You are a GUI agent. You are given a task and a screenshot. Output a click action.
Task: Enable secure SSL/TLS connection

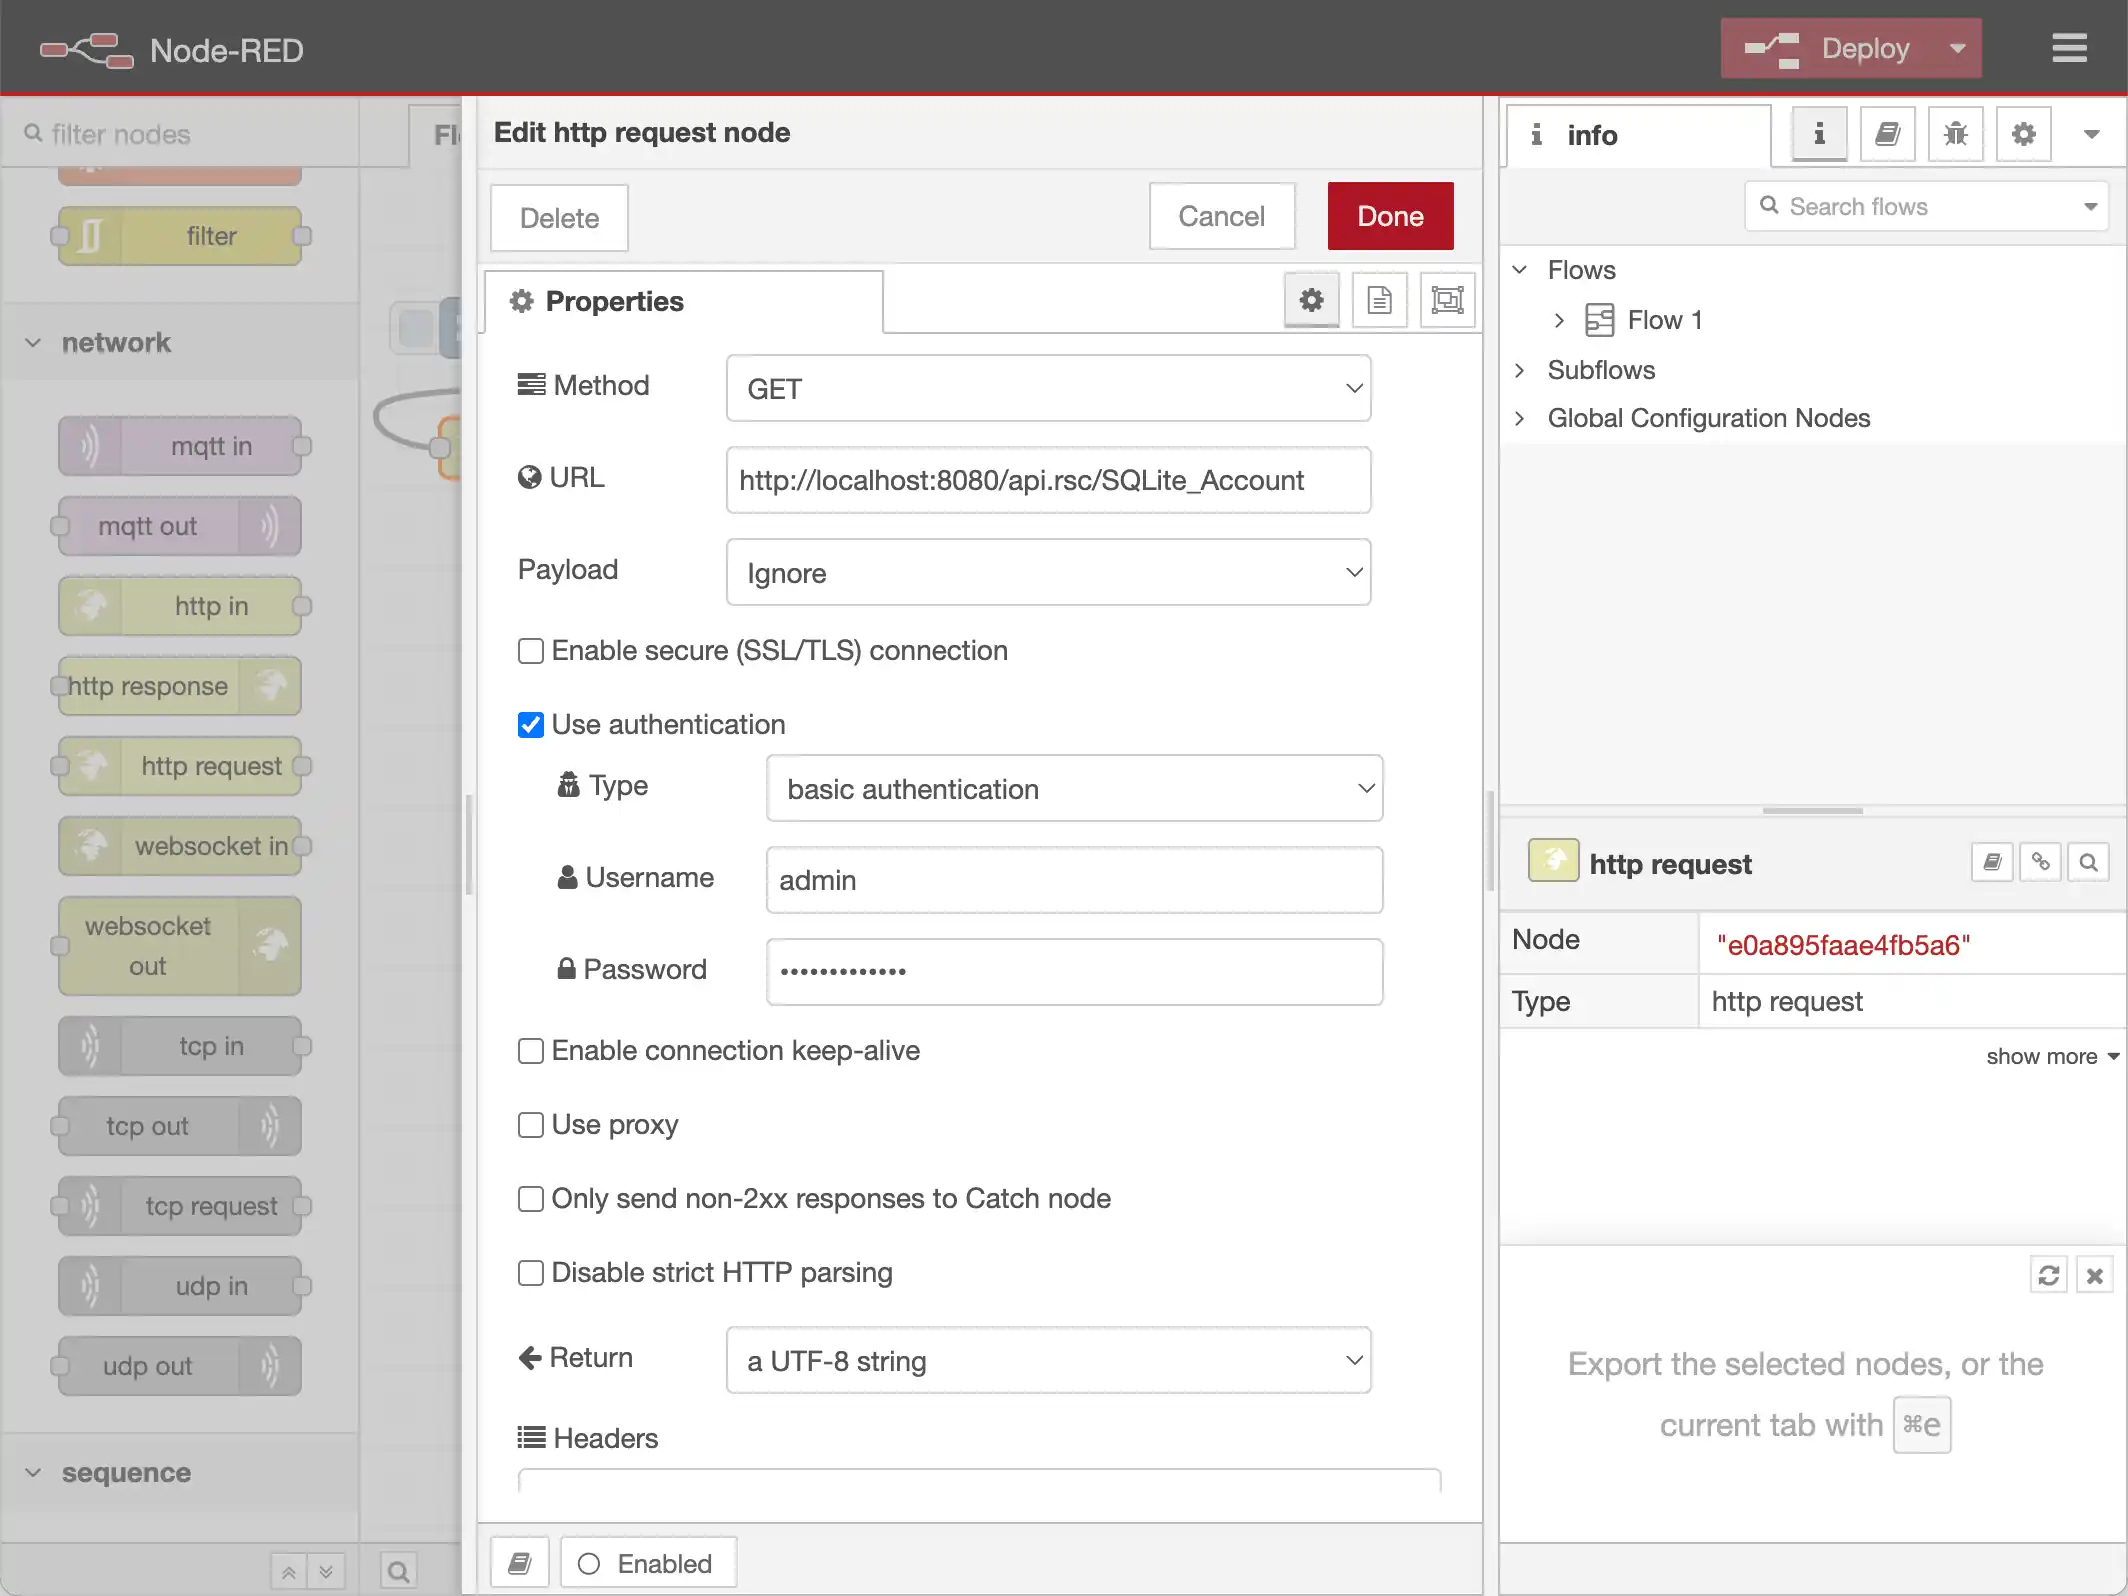(530, 650)
